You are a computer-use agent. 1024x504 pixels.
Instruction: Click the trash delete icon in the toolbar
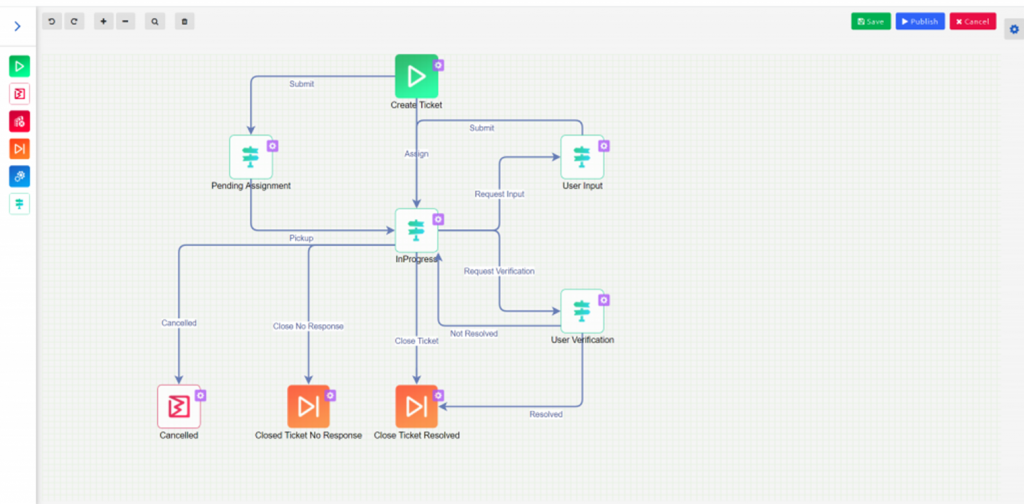coord(184,22)
